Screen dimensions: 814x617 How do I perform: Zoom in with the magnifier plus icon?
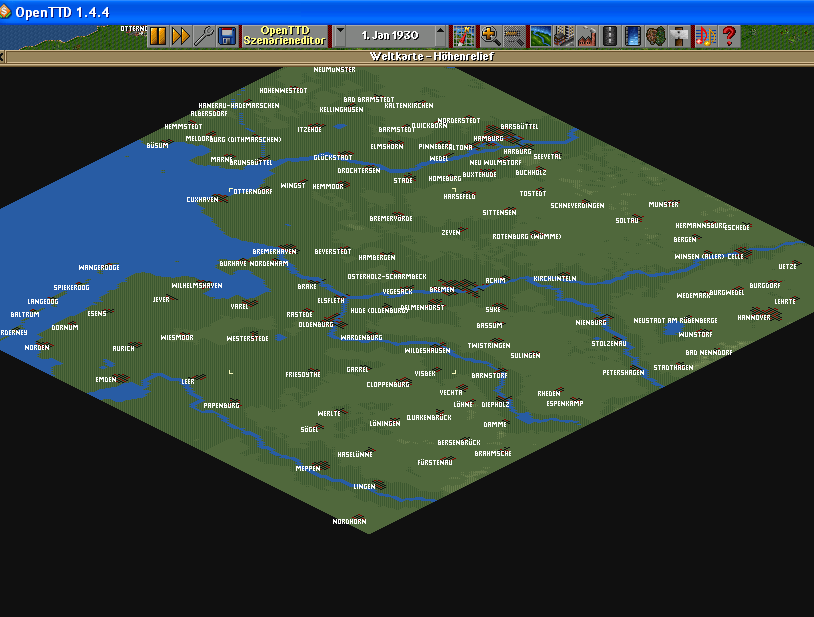click(x=491, y=36)
